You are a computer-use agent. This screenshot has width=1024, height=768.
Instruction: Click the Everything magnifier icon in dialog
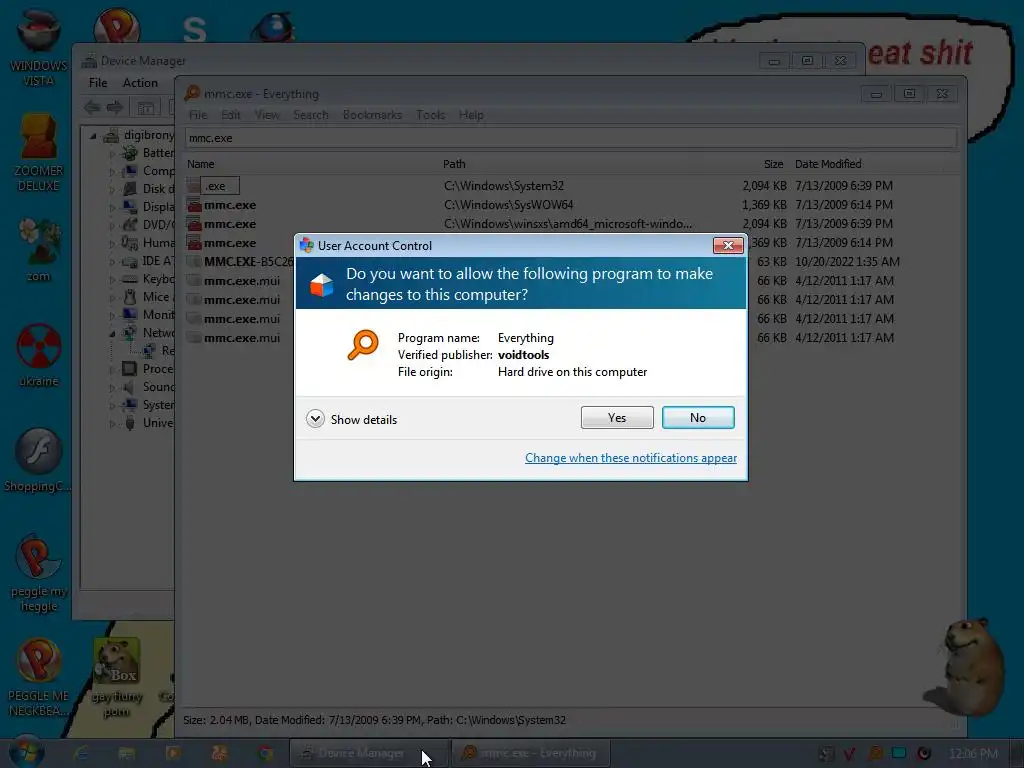[362, 345]
